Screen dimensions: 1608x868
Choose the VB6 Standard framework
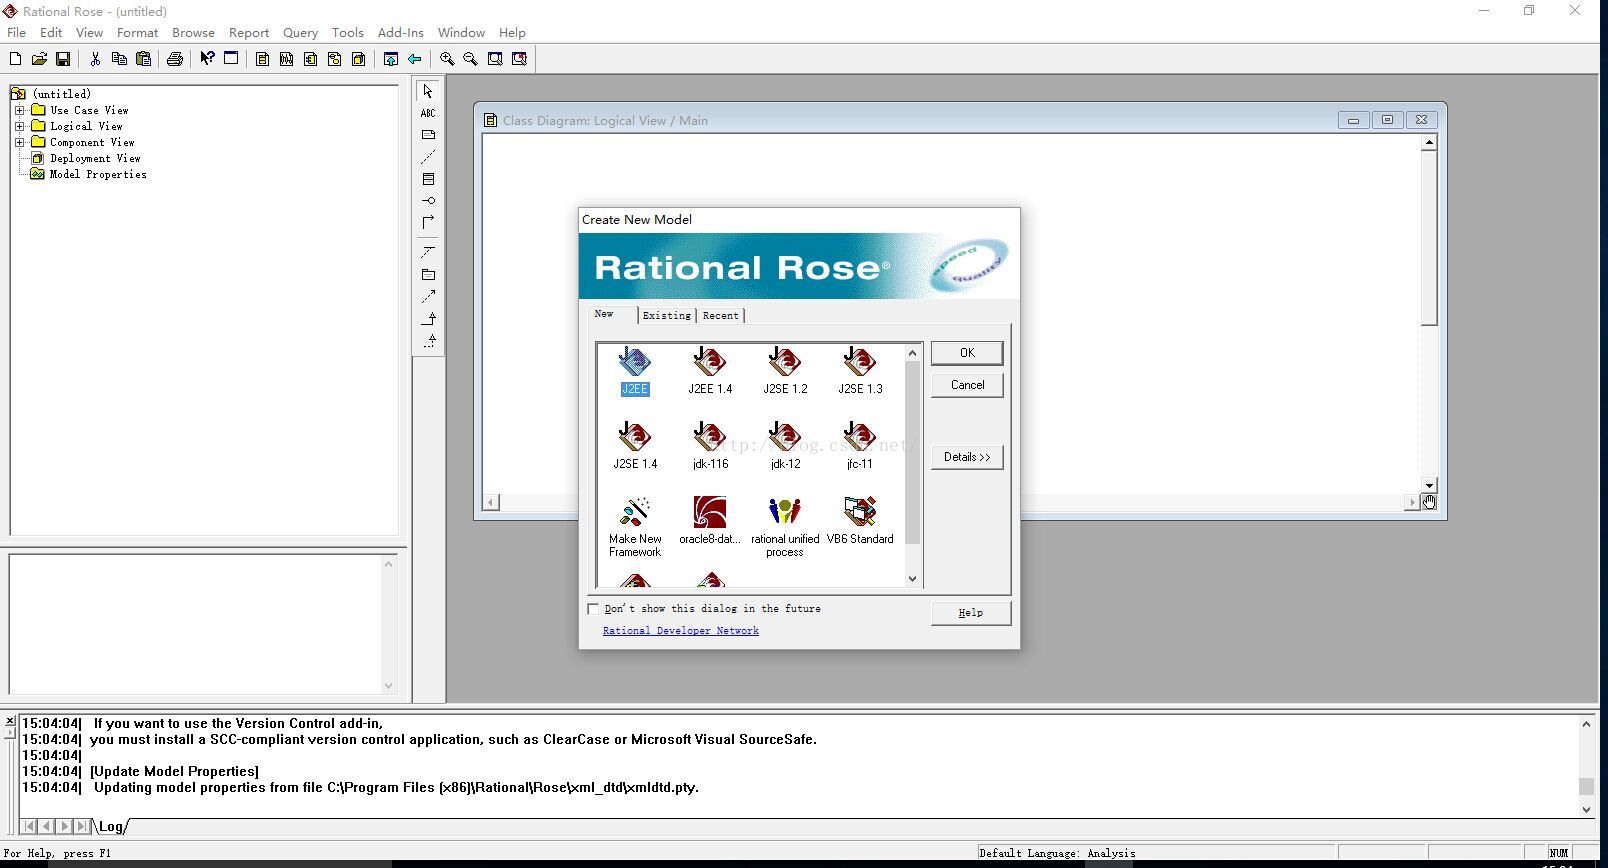[x=860, y=521]
